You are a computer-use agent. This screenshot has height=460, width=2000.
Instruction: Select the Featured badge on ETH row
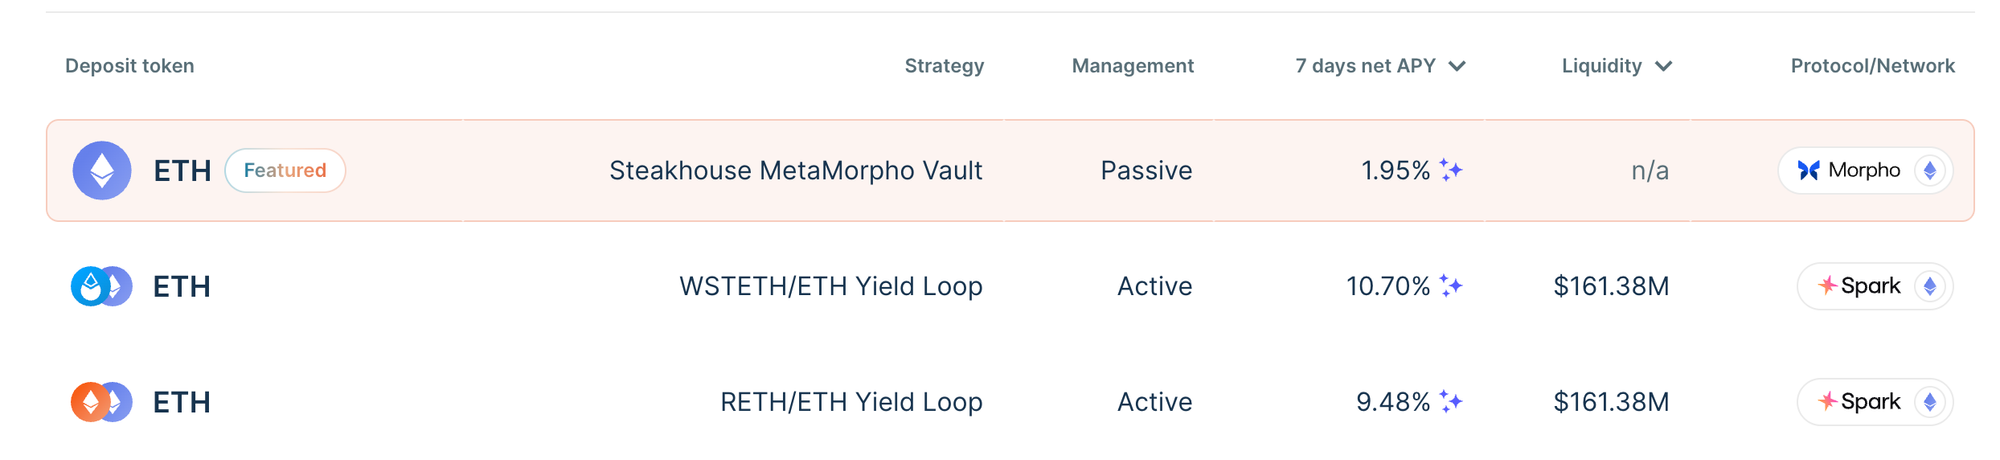point(285,170)
